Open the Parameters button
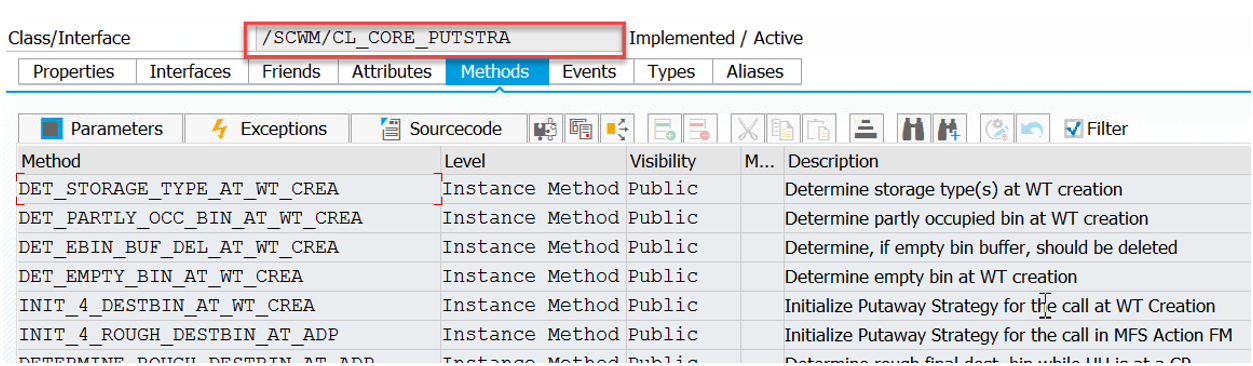The width and height of the screenshot is (1253, 366). click(x=101, y=129)
